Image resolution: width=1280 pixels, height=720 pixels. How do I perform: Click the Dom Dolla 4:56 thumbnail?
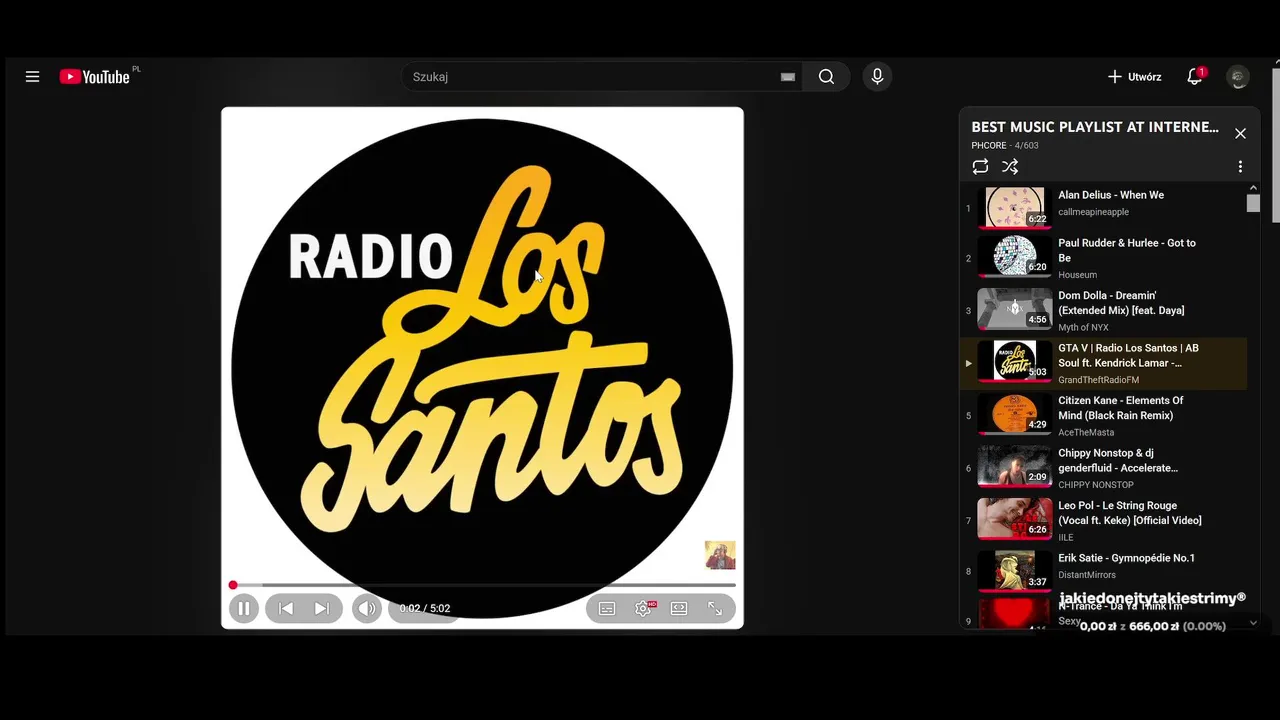pyautogui.click(x=1014, y=309)
